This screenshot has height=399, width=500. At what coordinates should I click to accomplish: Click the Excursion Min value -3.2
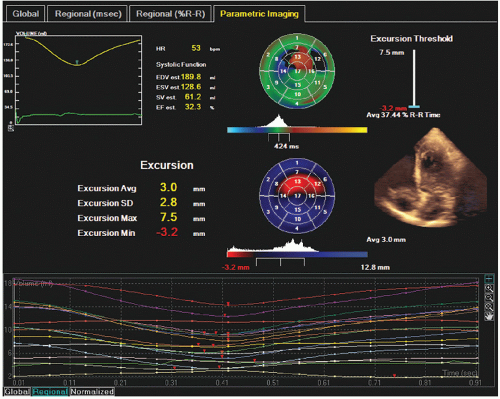pyautogui.click(x=167, y=232)
